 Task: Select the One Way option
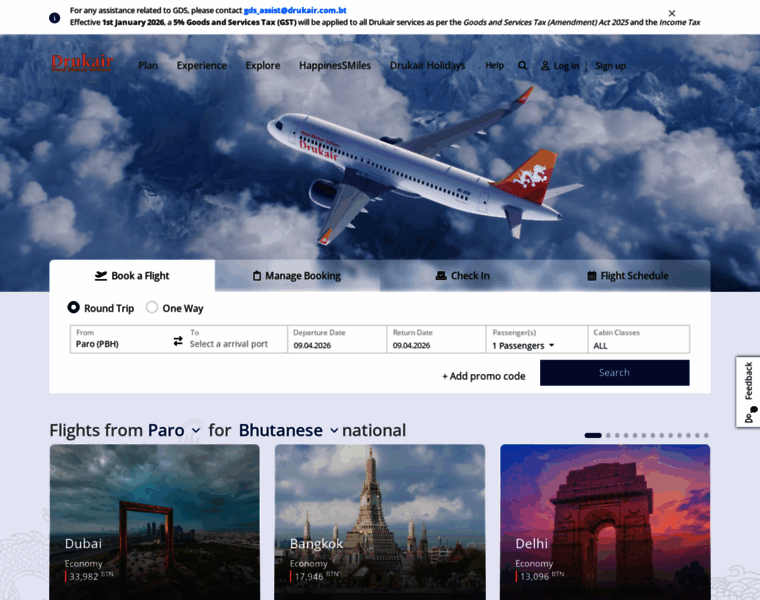tap(174, 308)
